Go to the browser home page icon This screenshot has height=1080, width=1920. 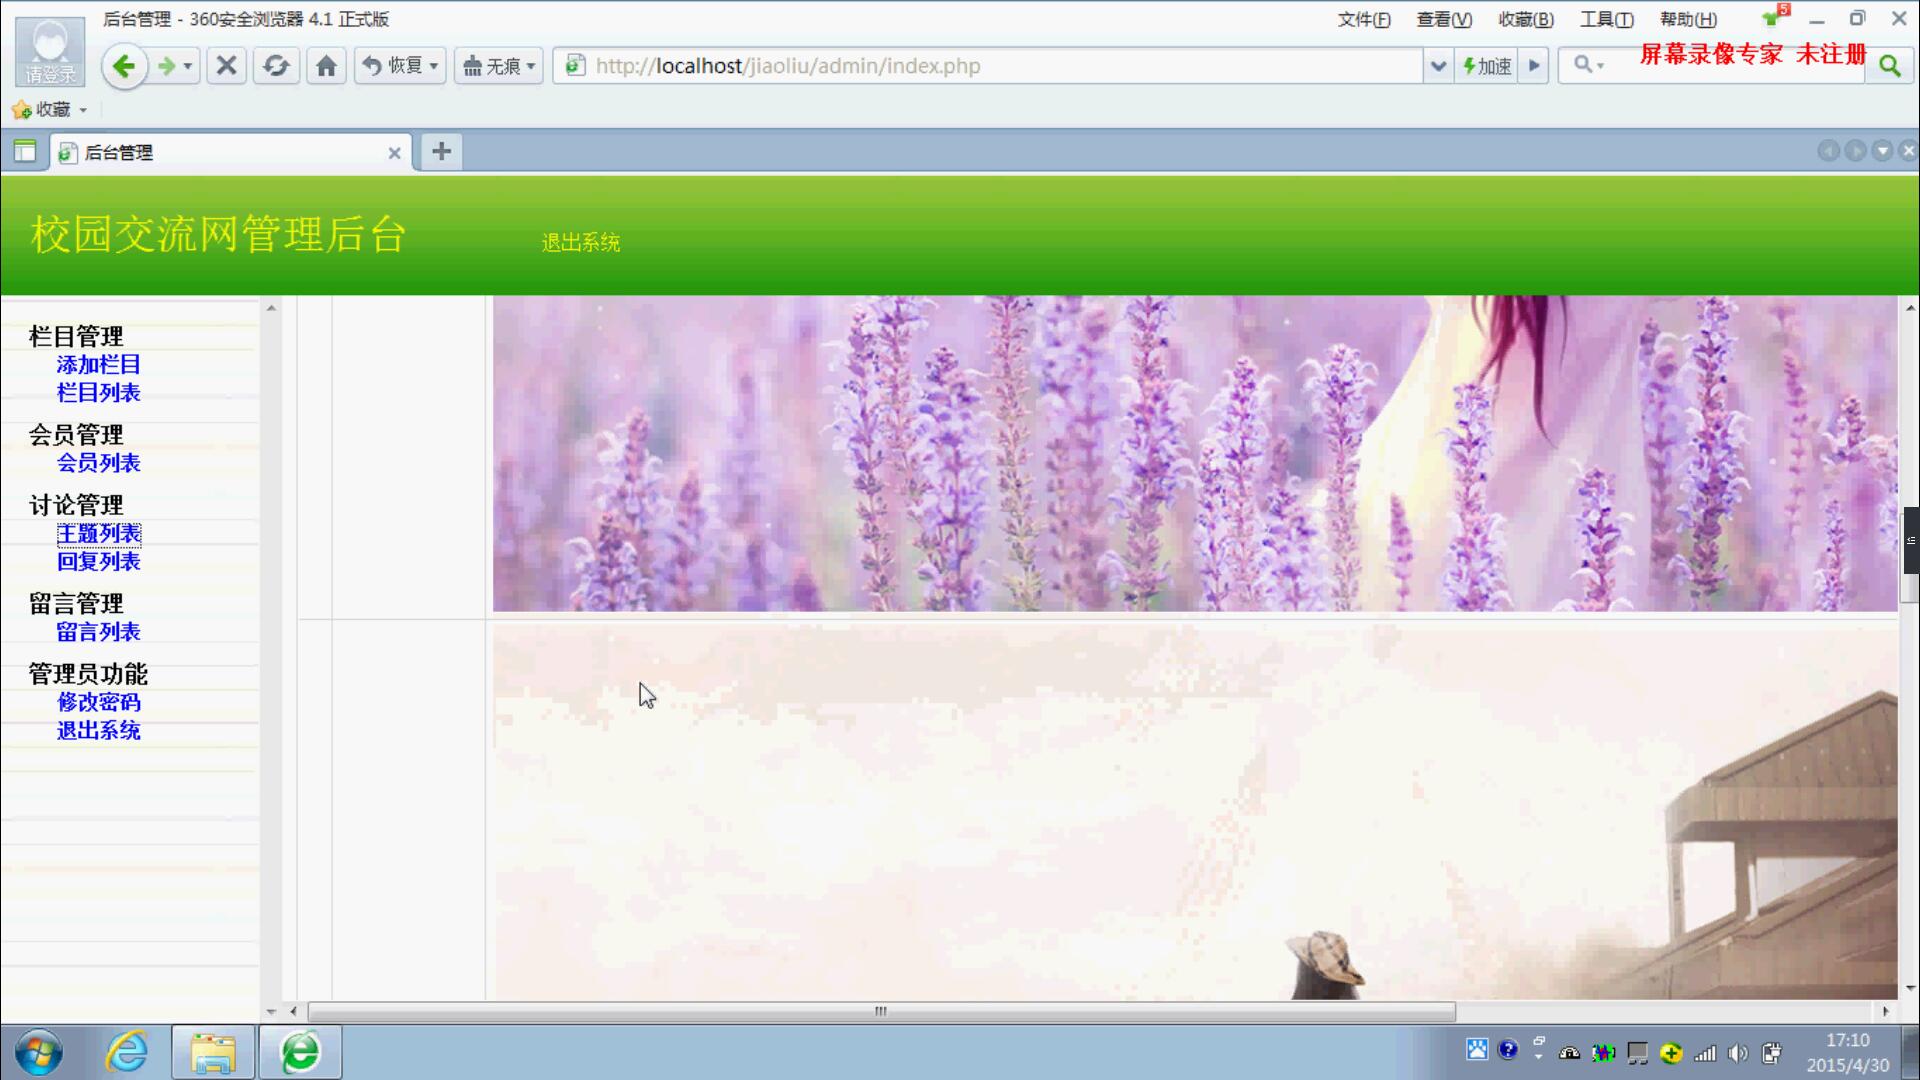[x=326, y=66]
